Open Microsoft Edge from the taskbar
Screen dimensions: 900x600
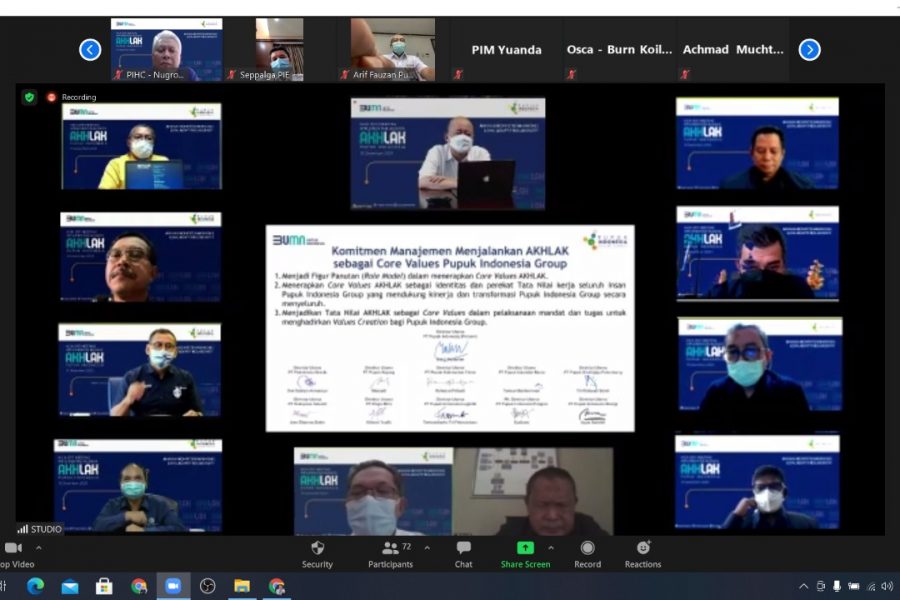point(36,586)
